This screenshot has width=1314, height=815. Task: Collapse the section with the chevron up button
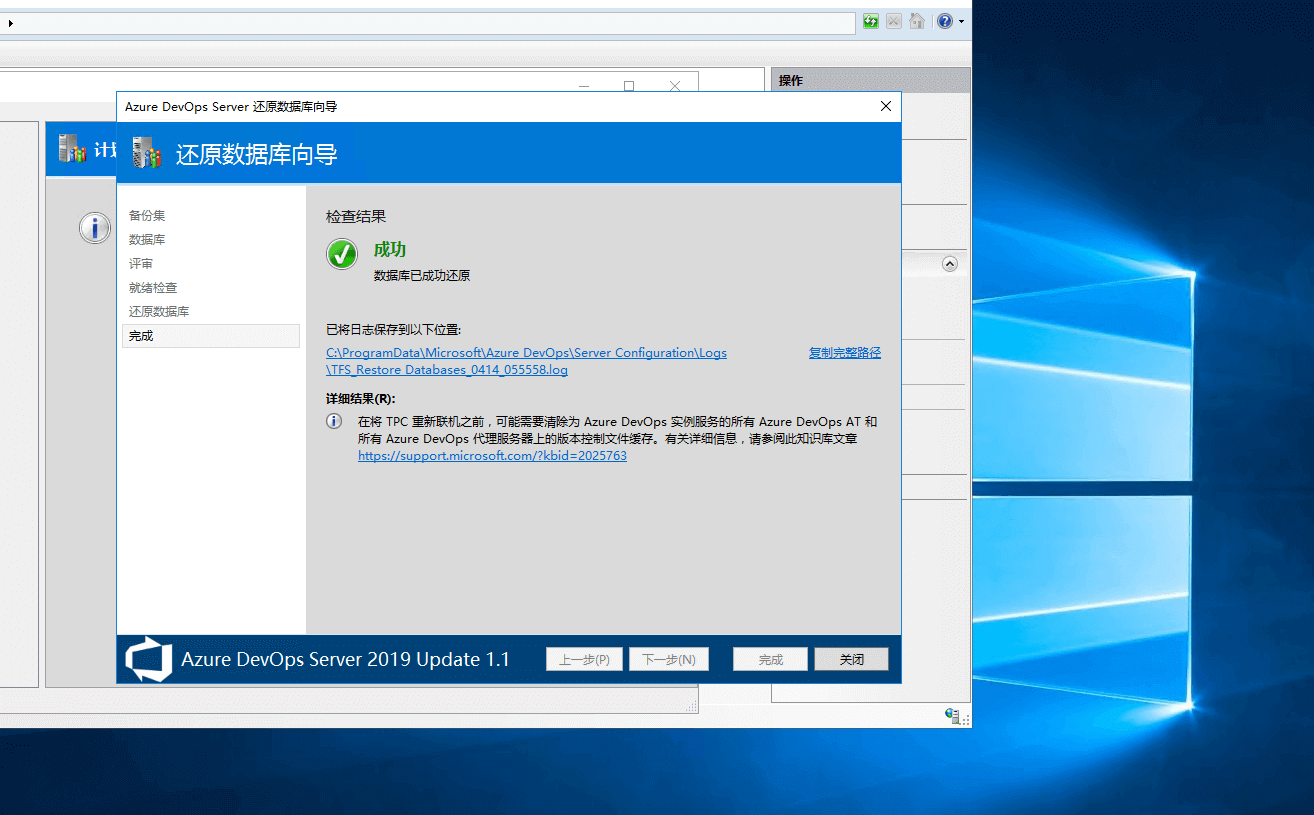(x=950, y=264)
